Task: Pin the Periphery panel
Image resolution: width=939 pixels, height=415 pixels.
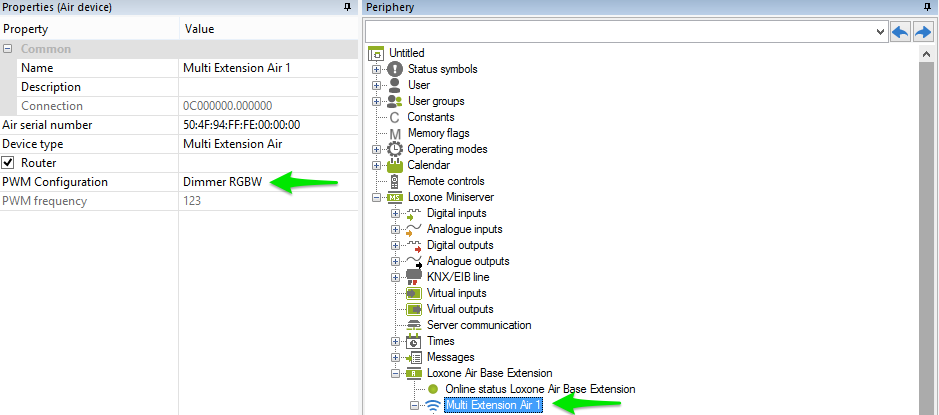Action: point(928,7)
